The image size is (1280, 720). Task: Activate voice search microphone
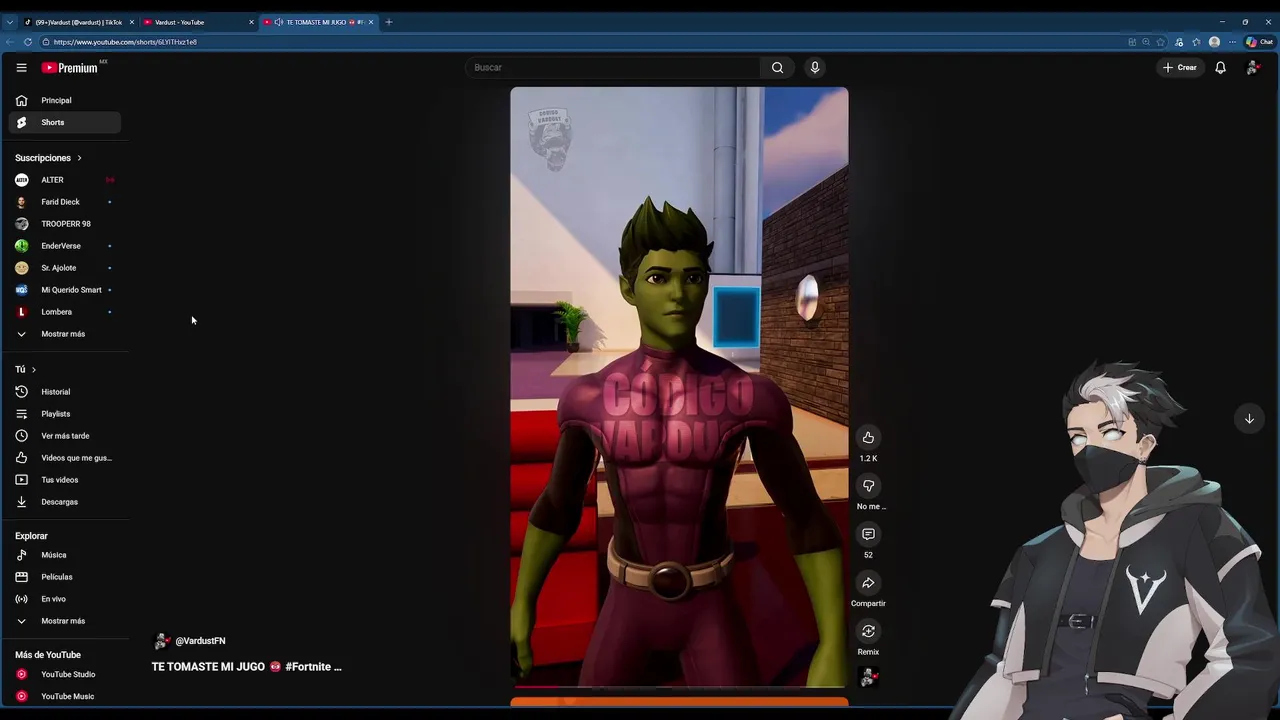815,67
